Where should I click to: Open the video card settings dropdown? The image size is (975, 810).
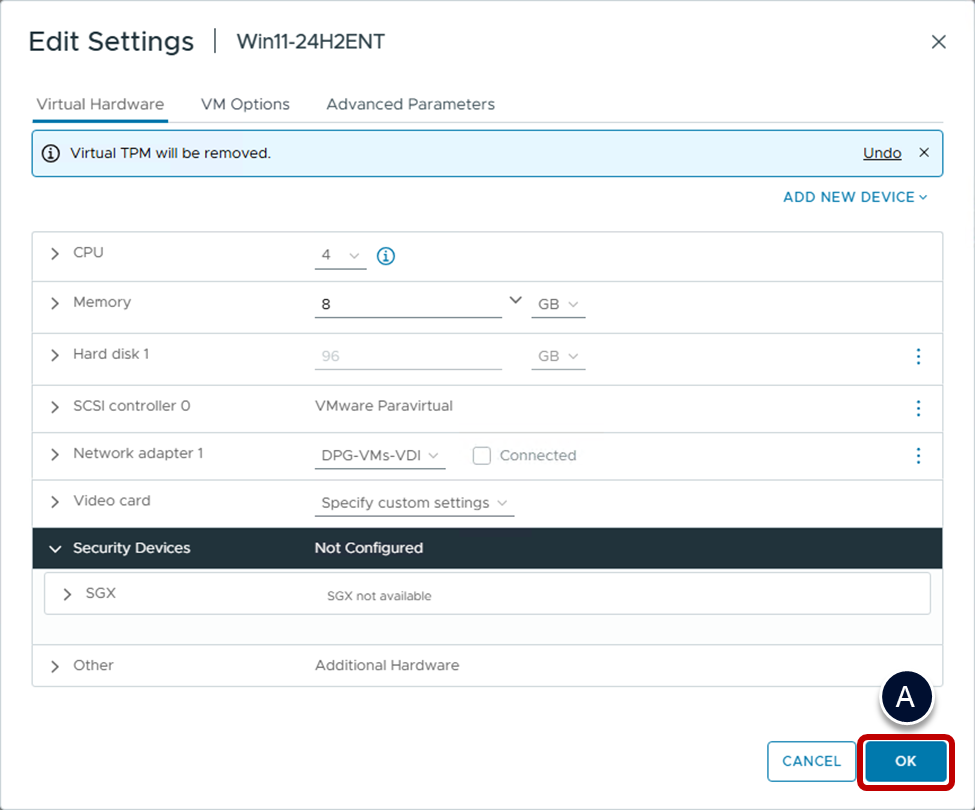414,503
